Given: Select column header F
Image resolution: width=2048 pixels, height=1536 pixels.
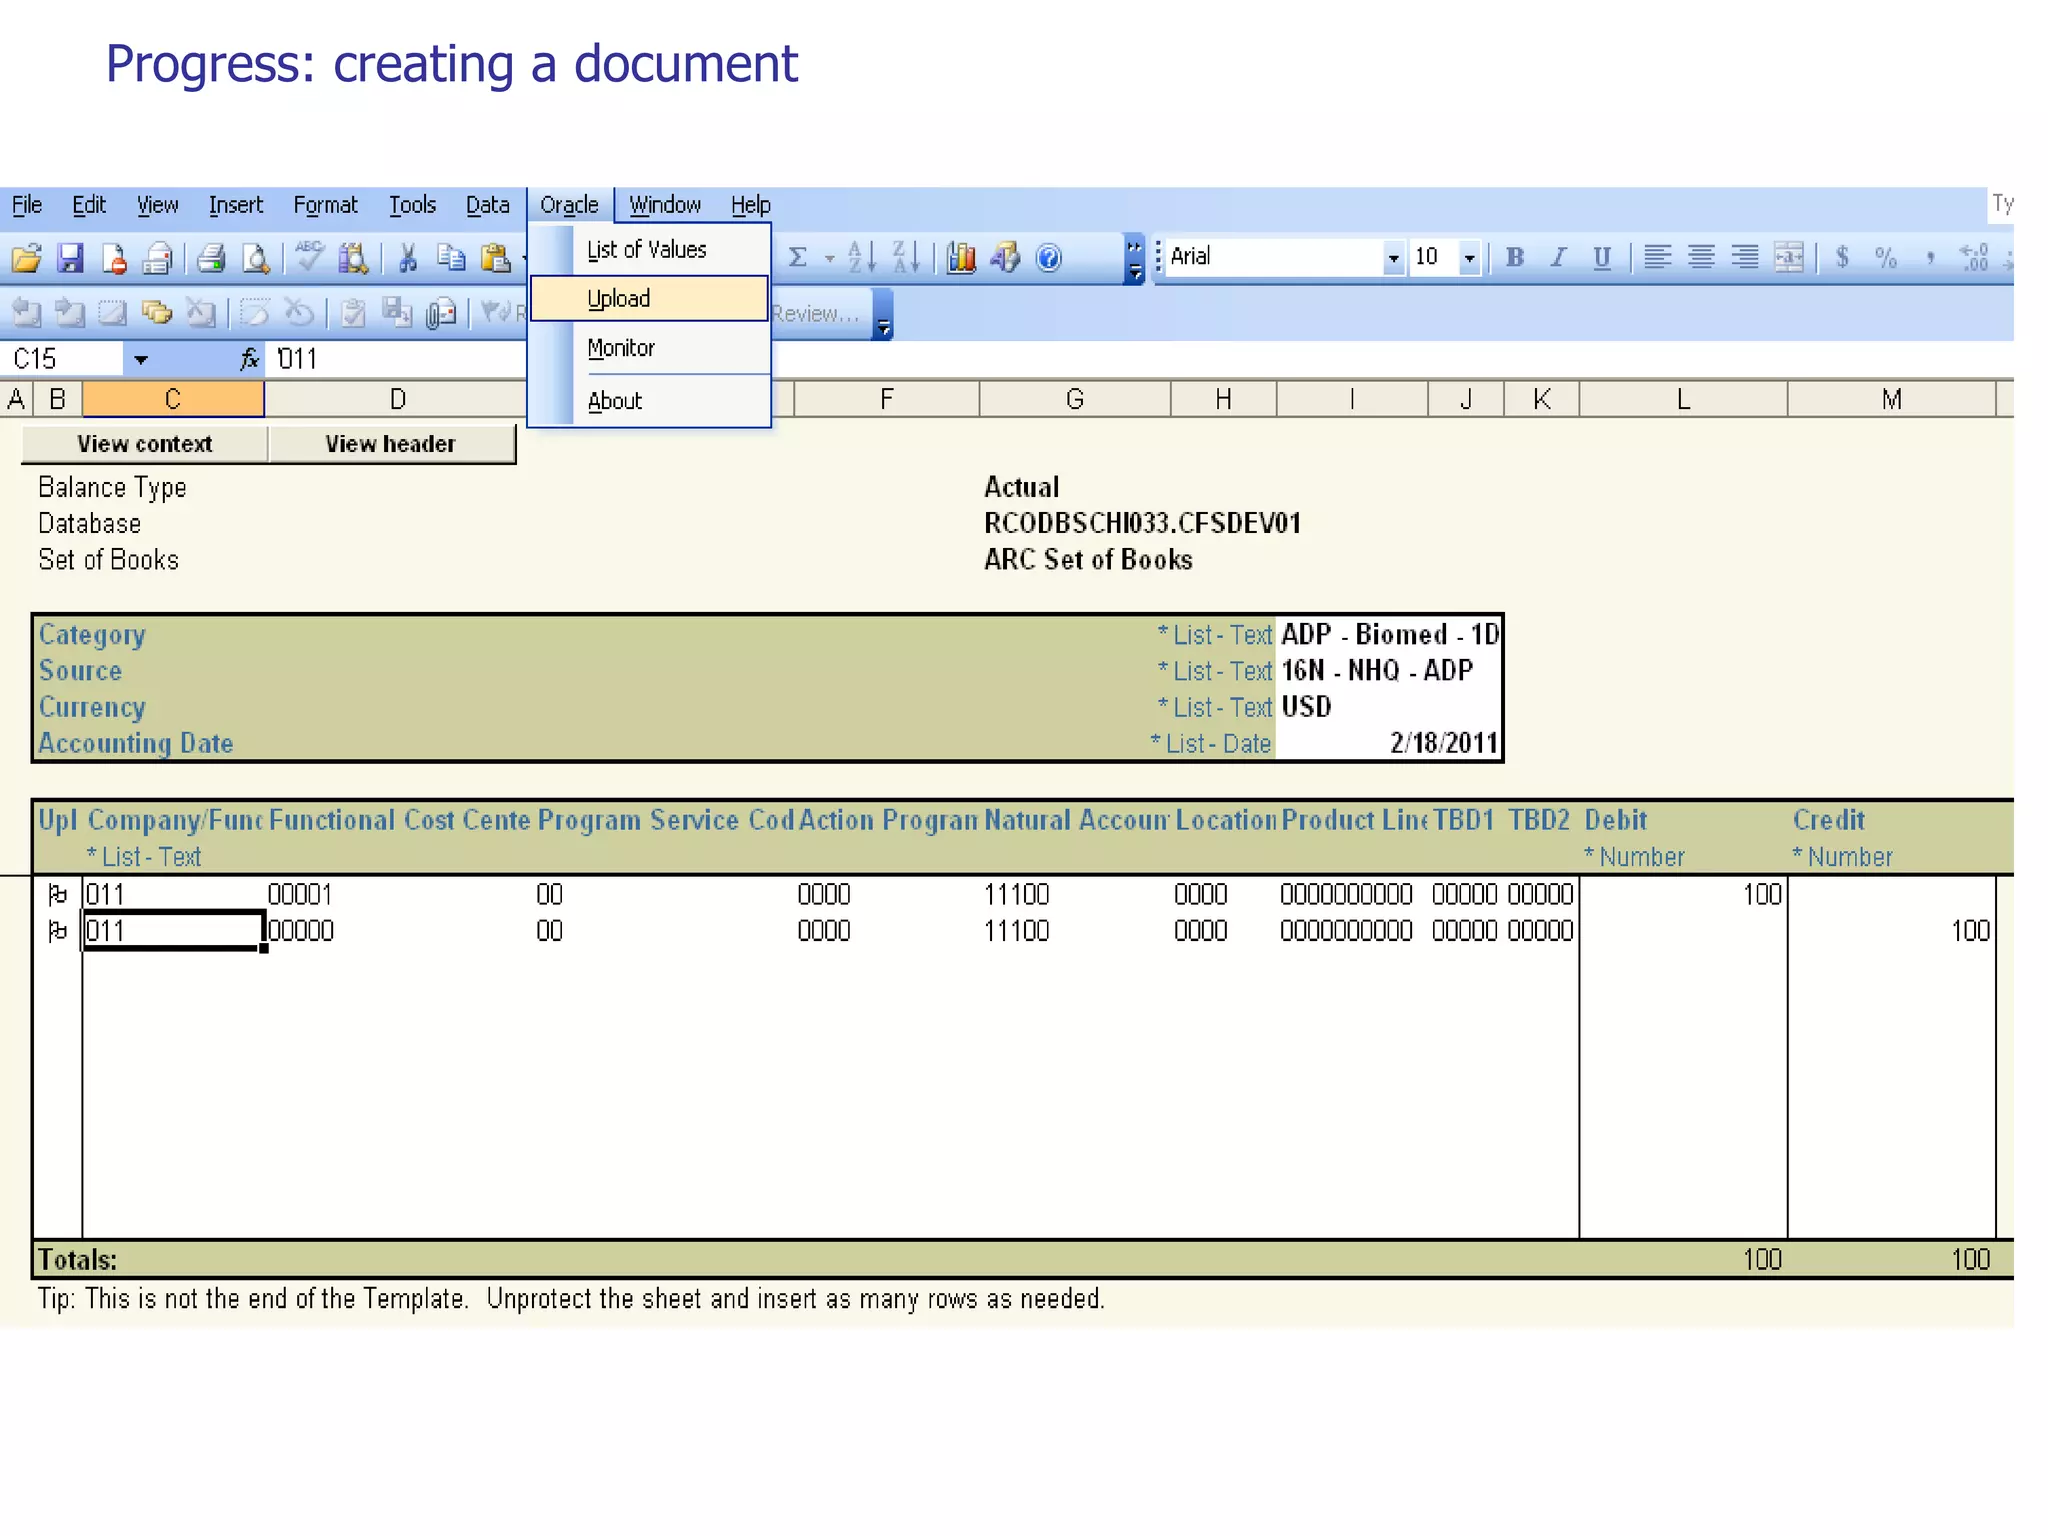Looking at the screenshot, I should click(886, 400).
